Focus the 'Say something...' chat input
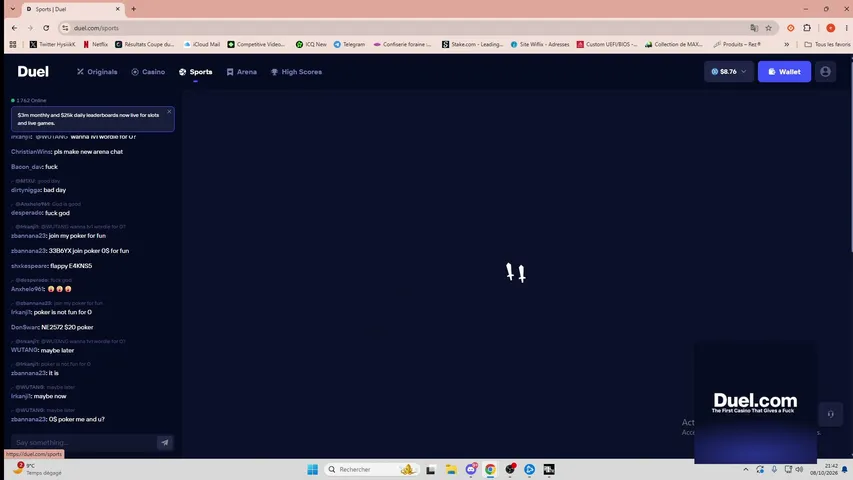 tap(84, 442)
